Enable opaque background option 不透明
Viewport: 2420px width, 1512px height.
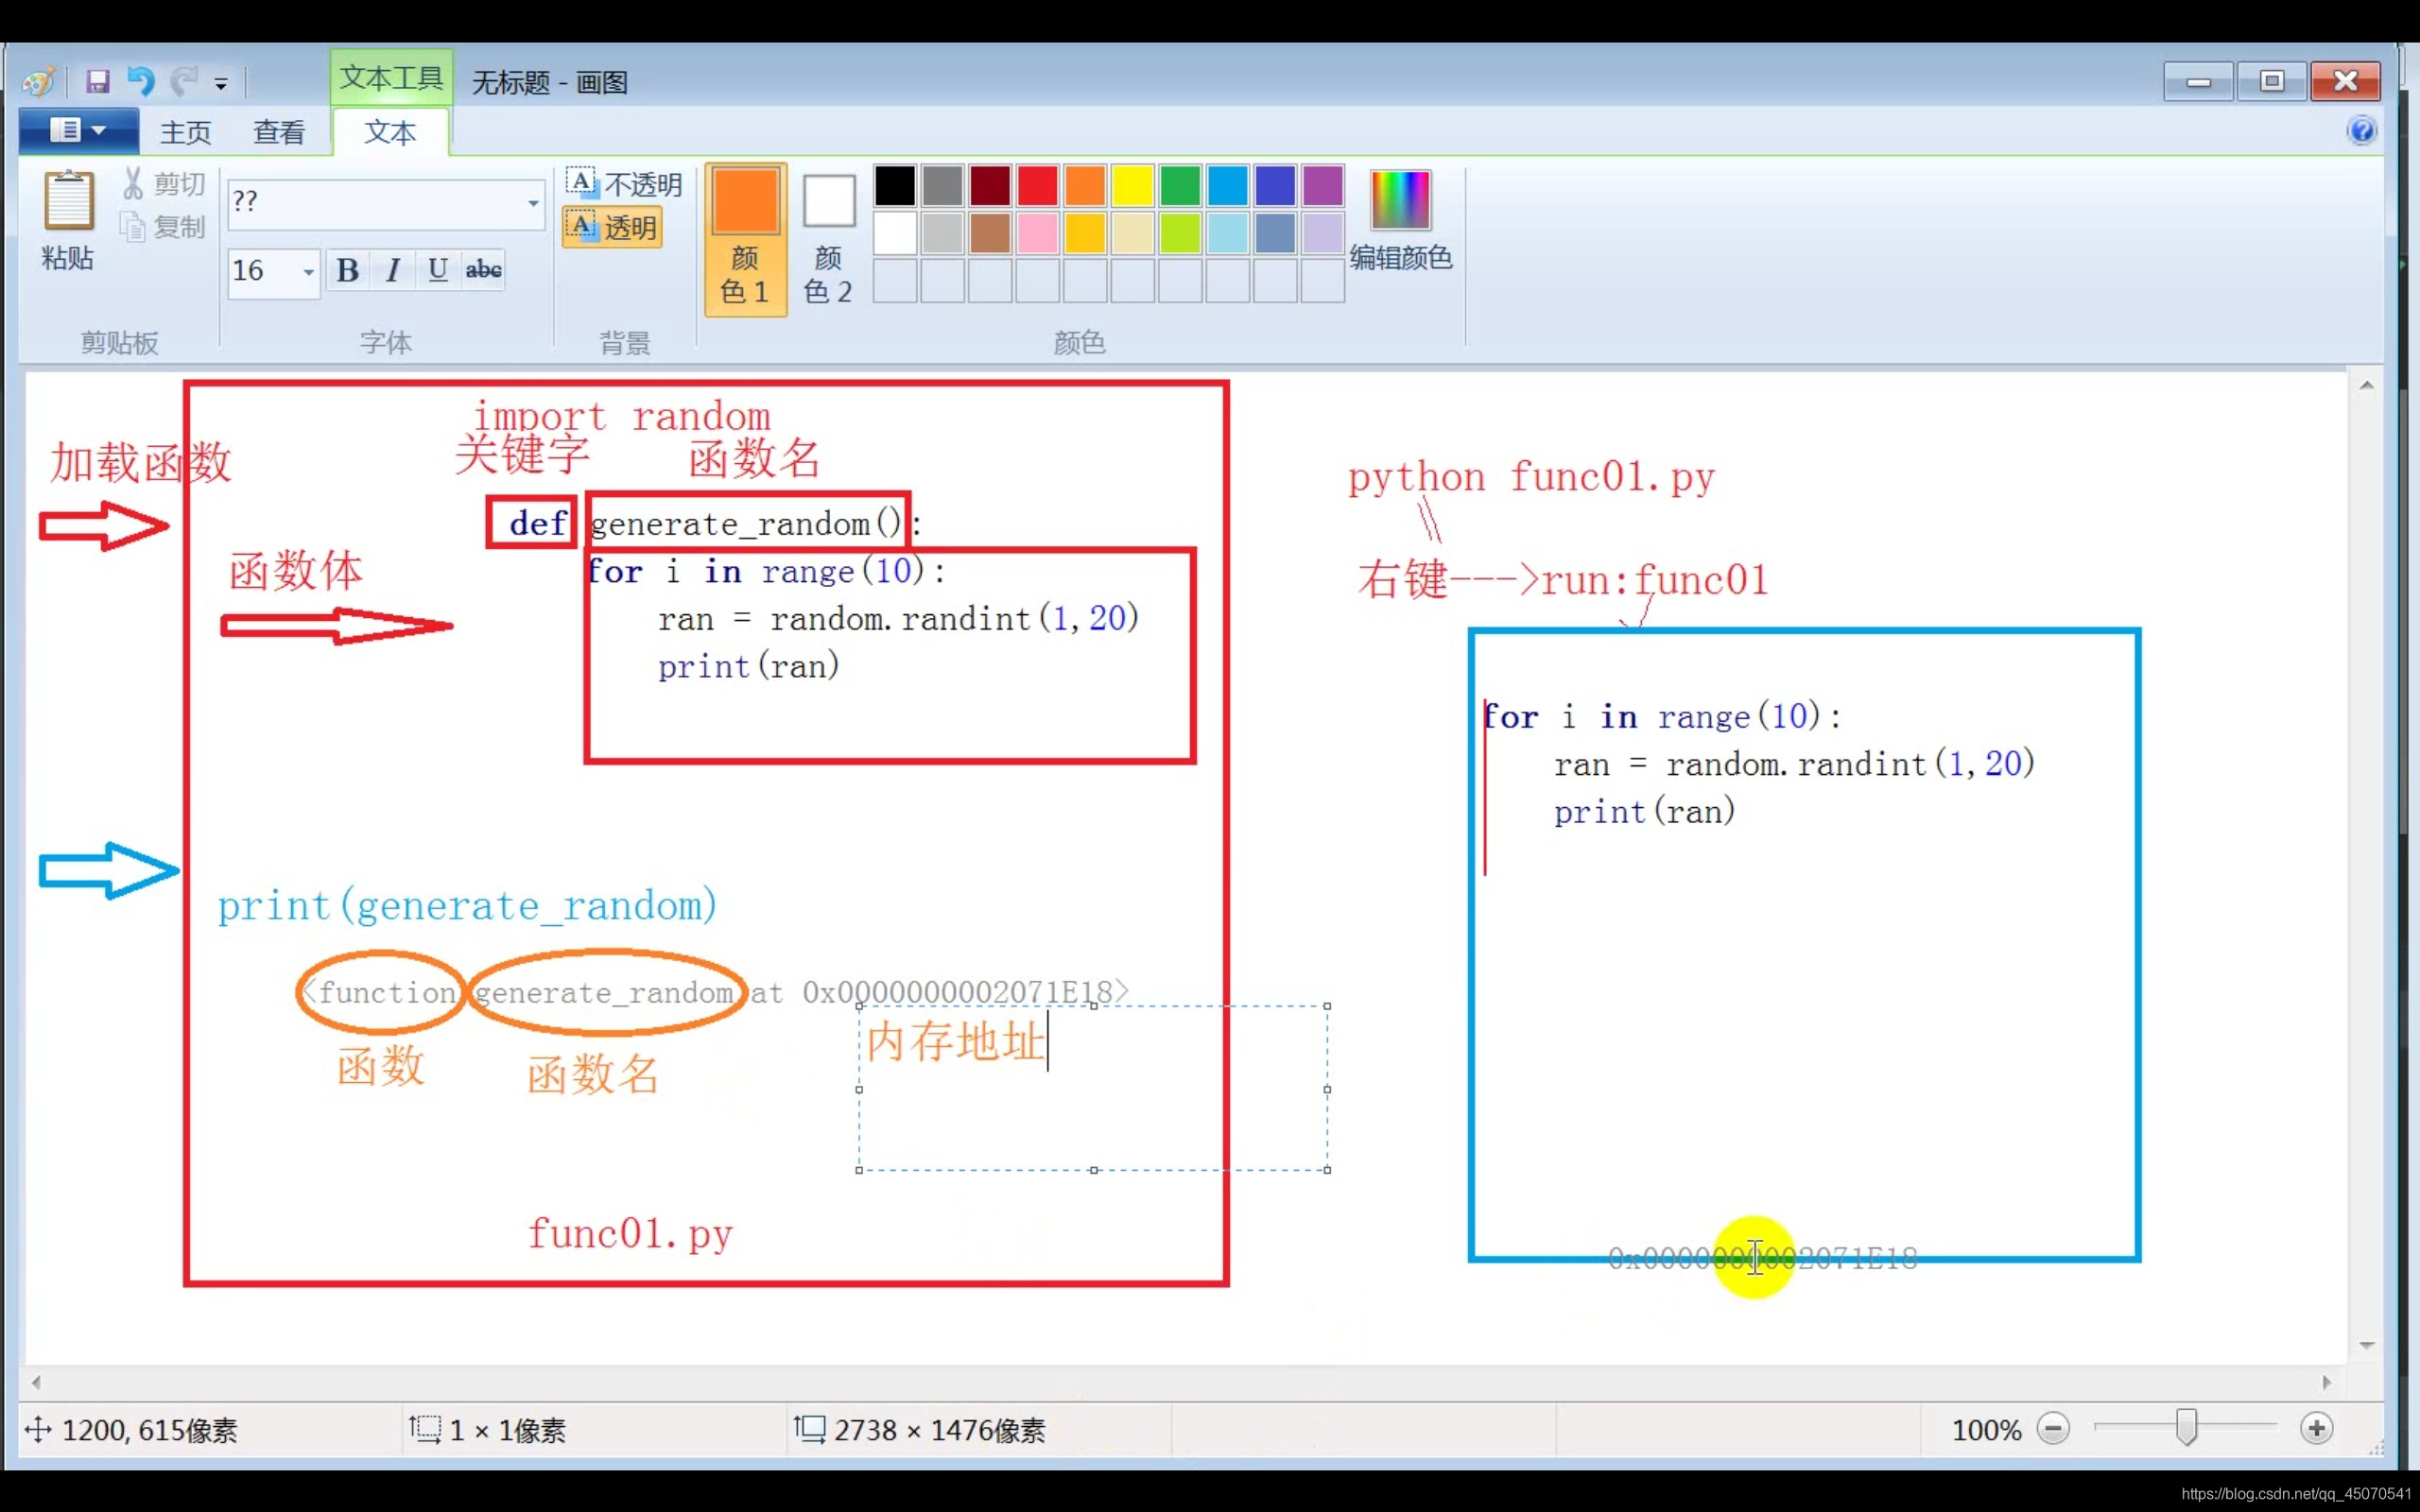coord(625,184)
